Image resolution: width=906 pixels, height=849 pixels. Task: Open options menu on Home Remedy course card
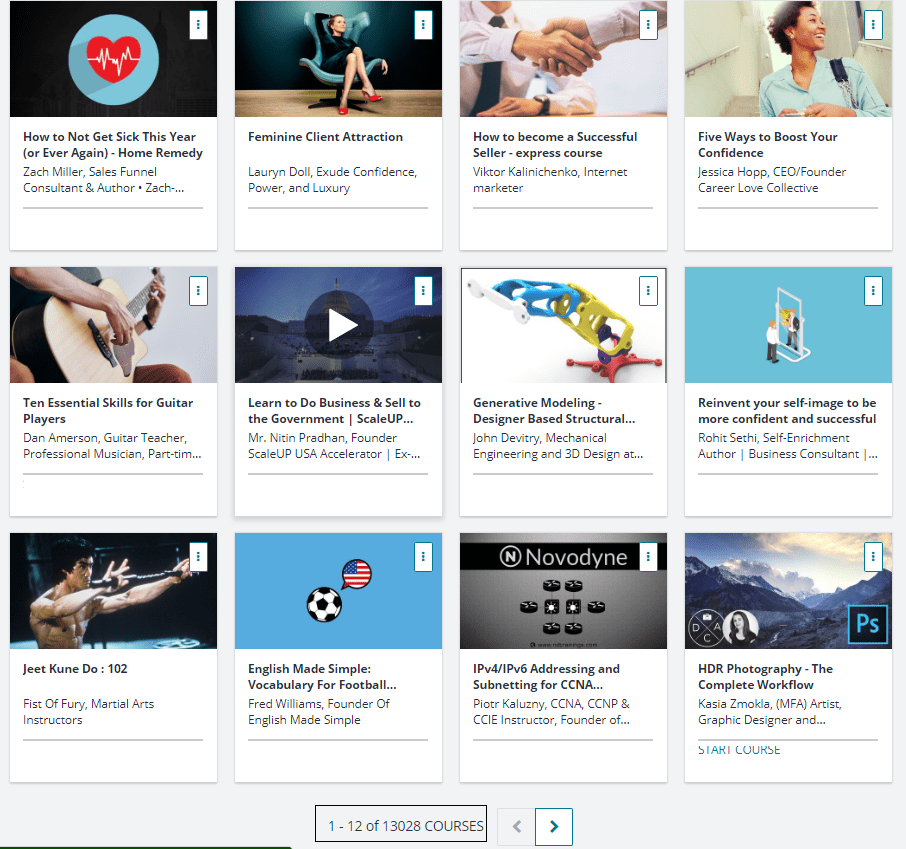click(x=198, y=25)
